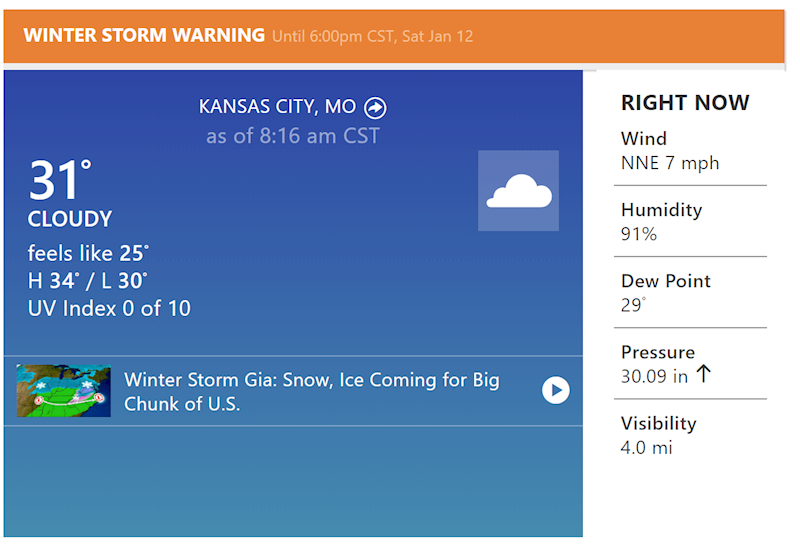The width and height of the screenshot is (800, 546).
Task: Click the Dew Point 29° value
Action: tap(633, 305)
